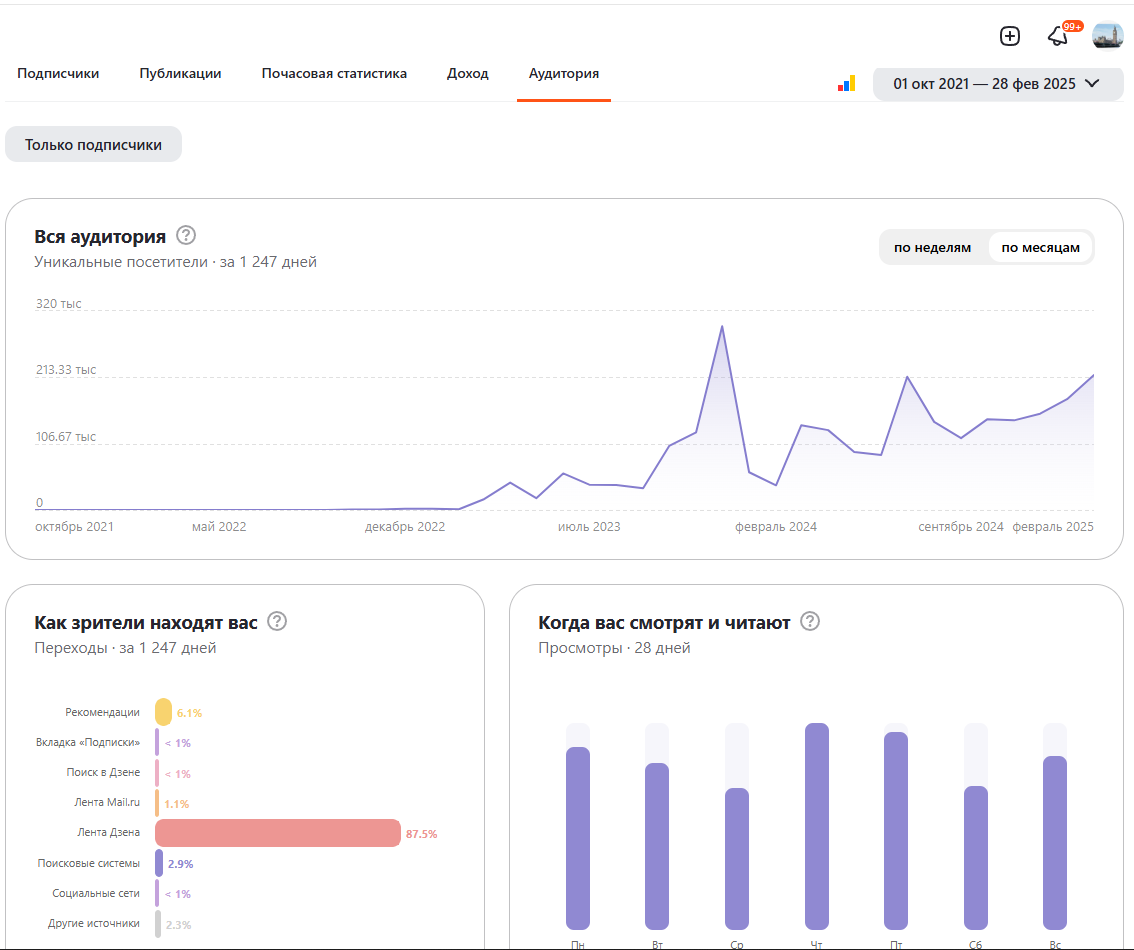The width and height of the screenshot is (1134, 950).
Task: Open the Почасовая статистика tab
Action: (x=334, y=73)
